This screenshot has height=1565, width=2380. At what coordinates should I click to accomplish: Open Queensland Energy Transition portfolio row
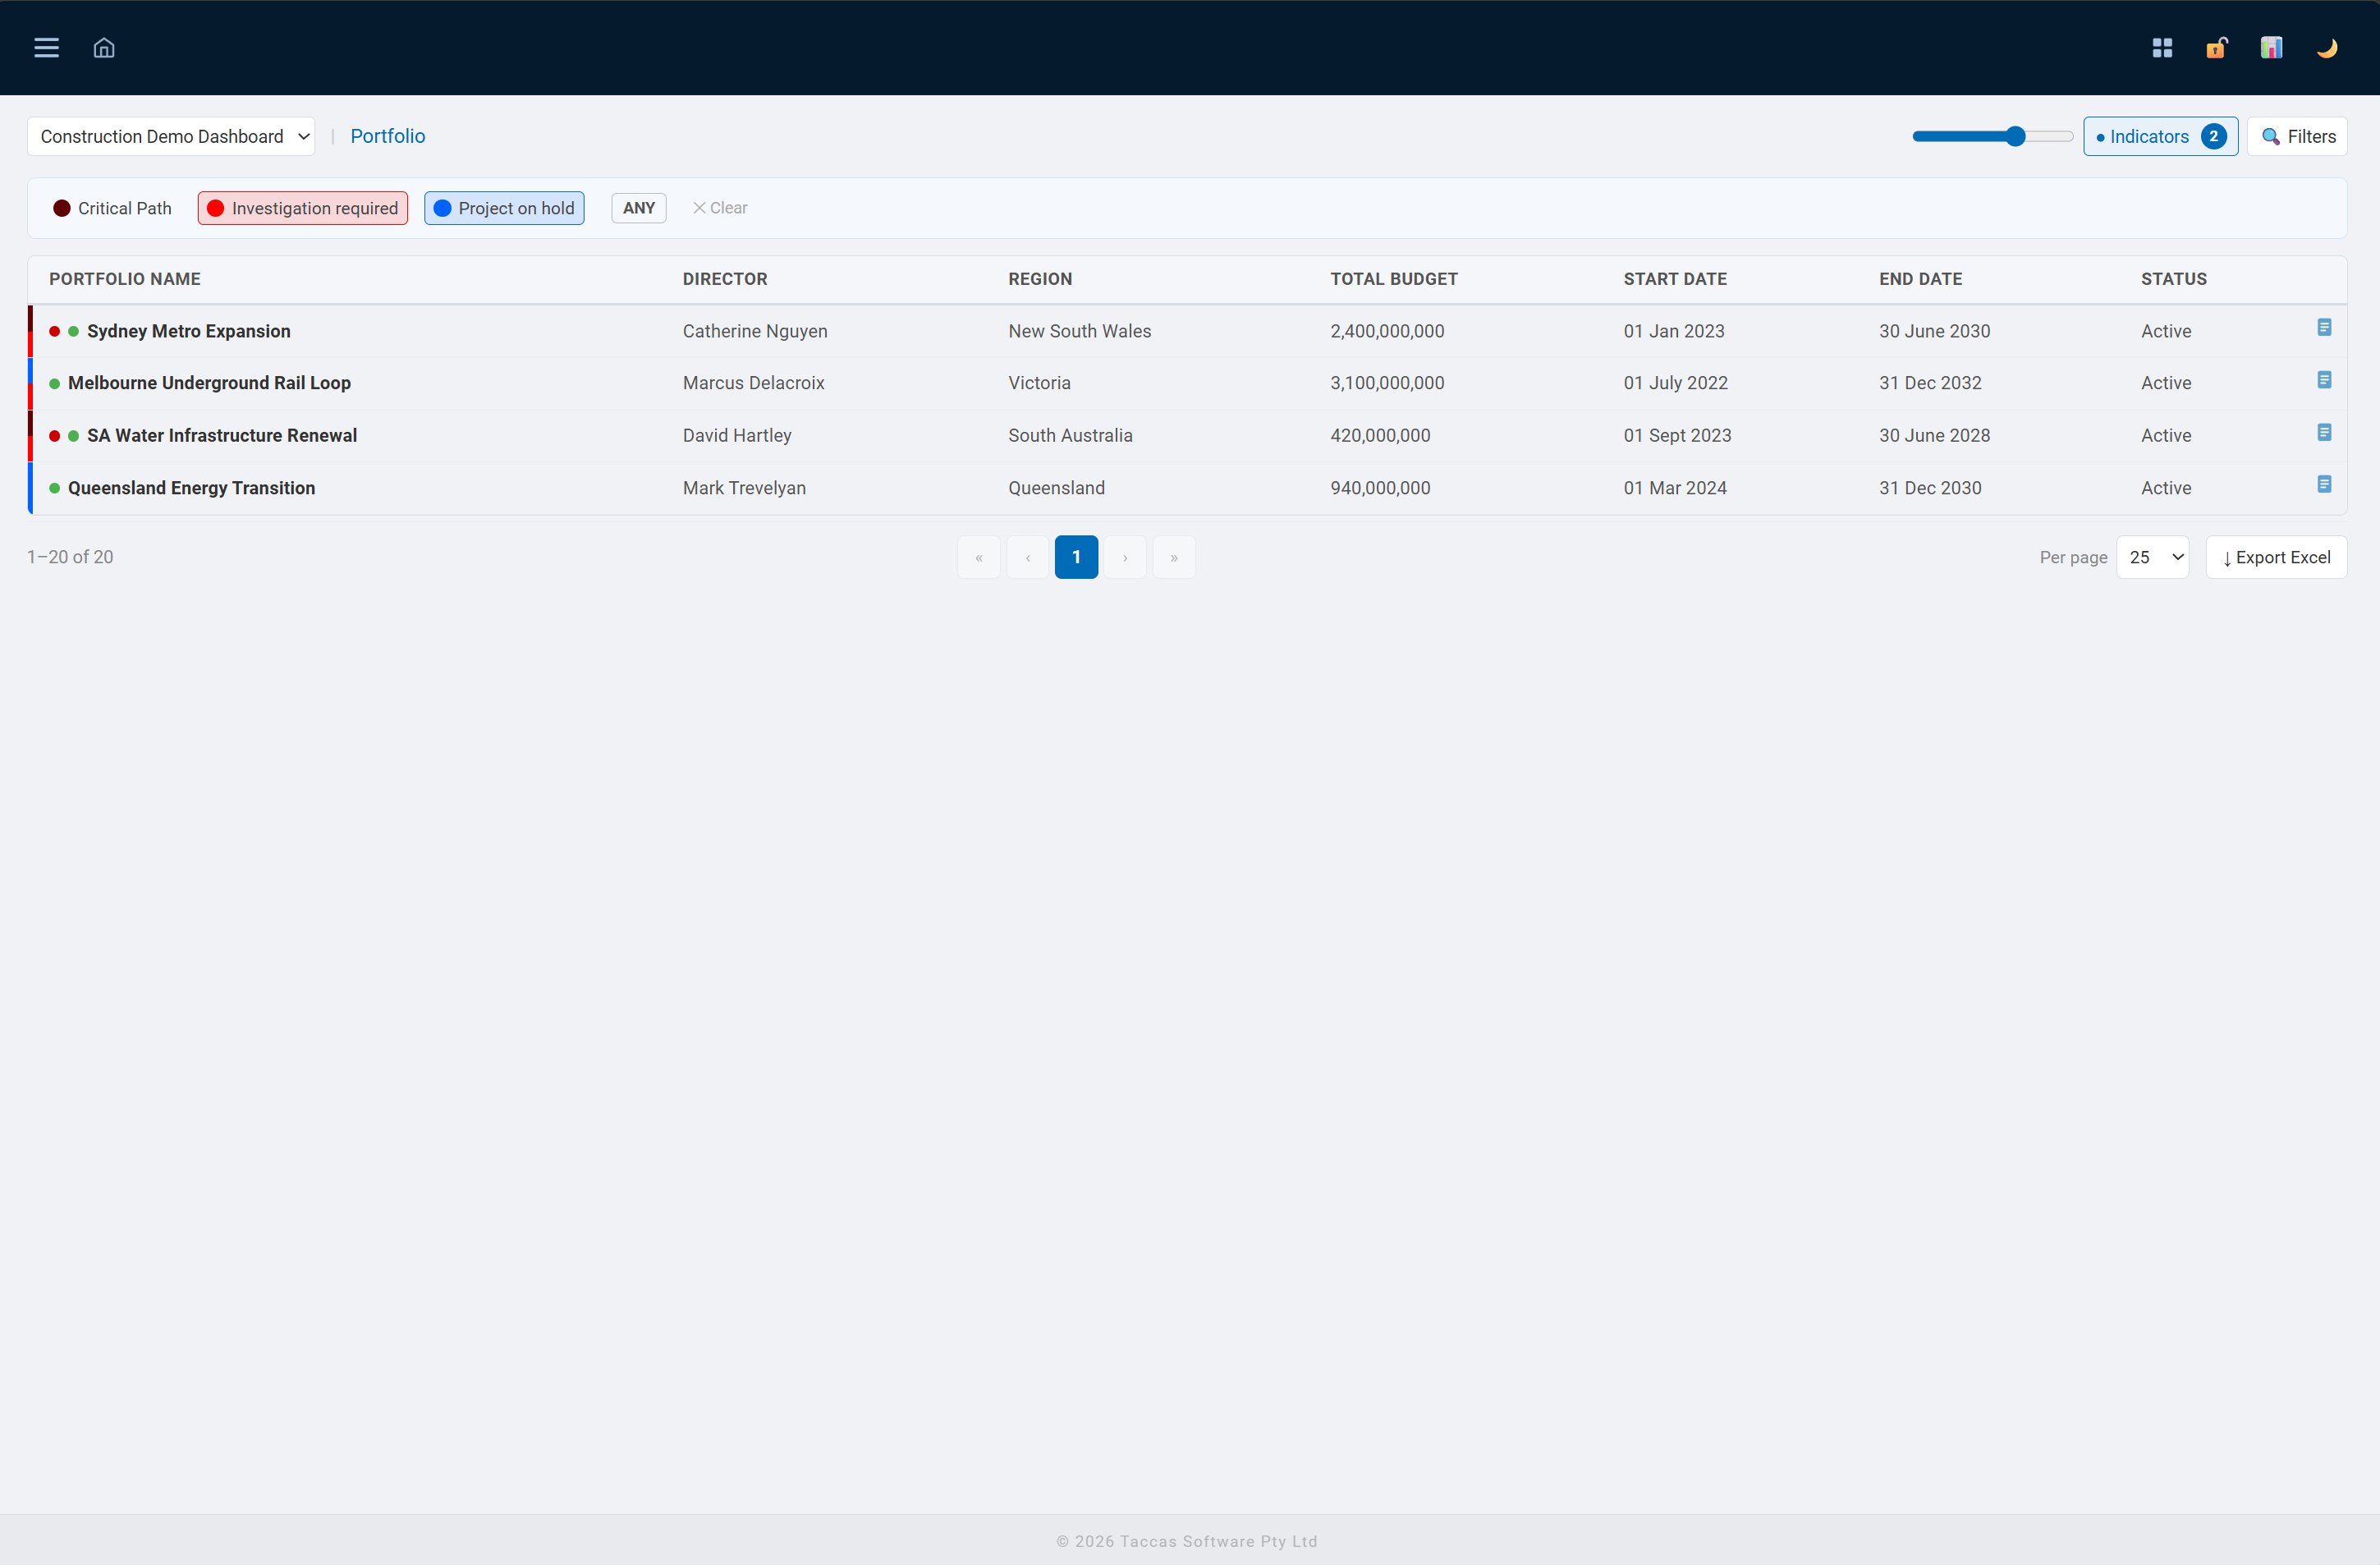tap(1187, 488)
